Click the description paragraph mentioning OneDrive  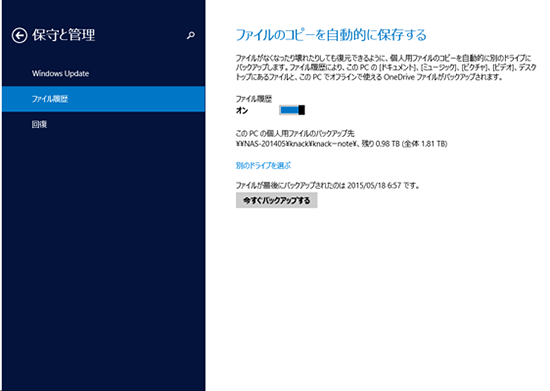coord(386,67)
